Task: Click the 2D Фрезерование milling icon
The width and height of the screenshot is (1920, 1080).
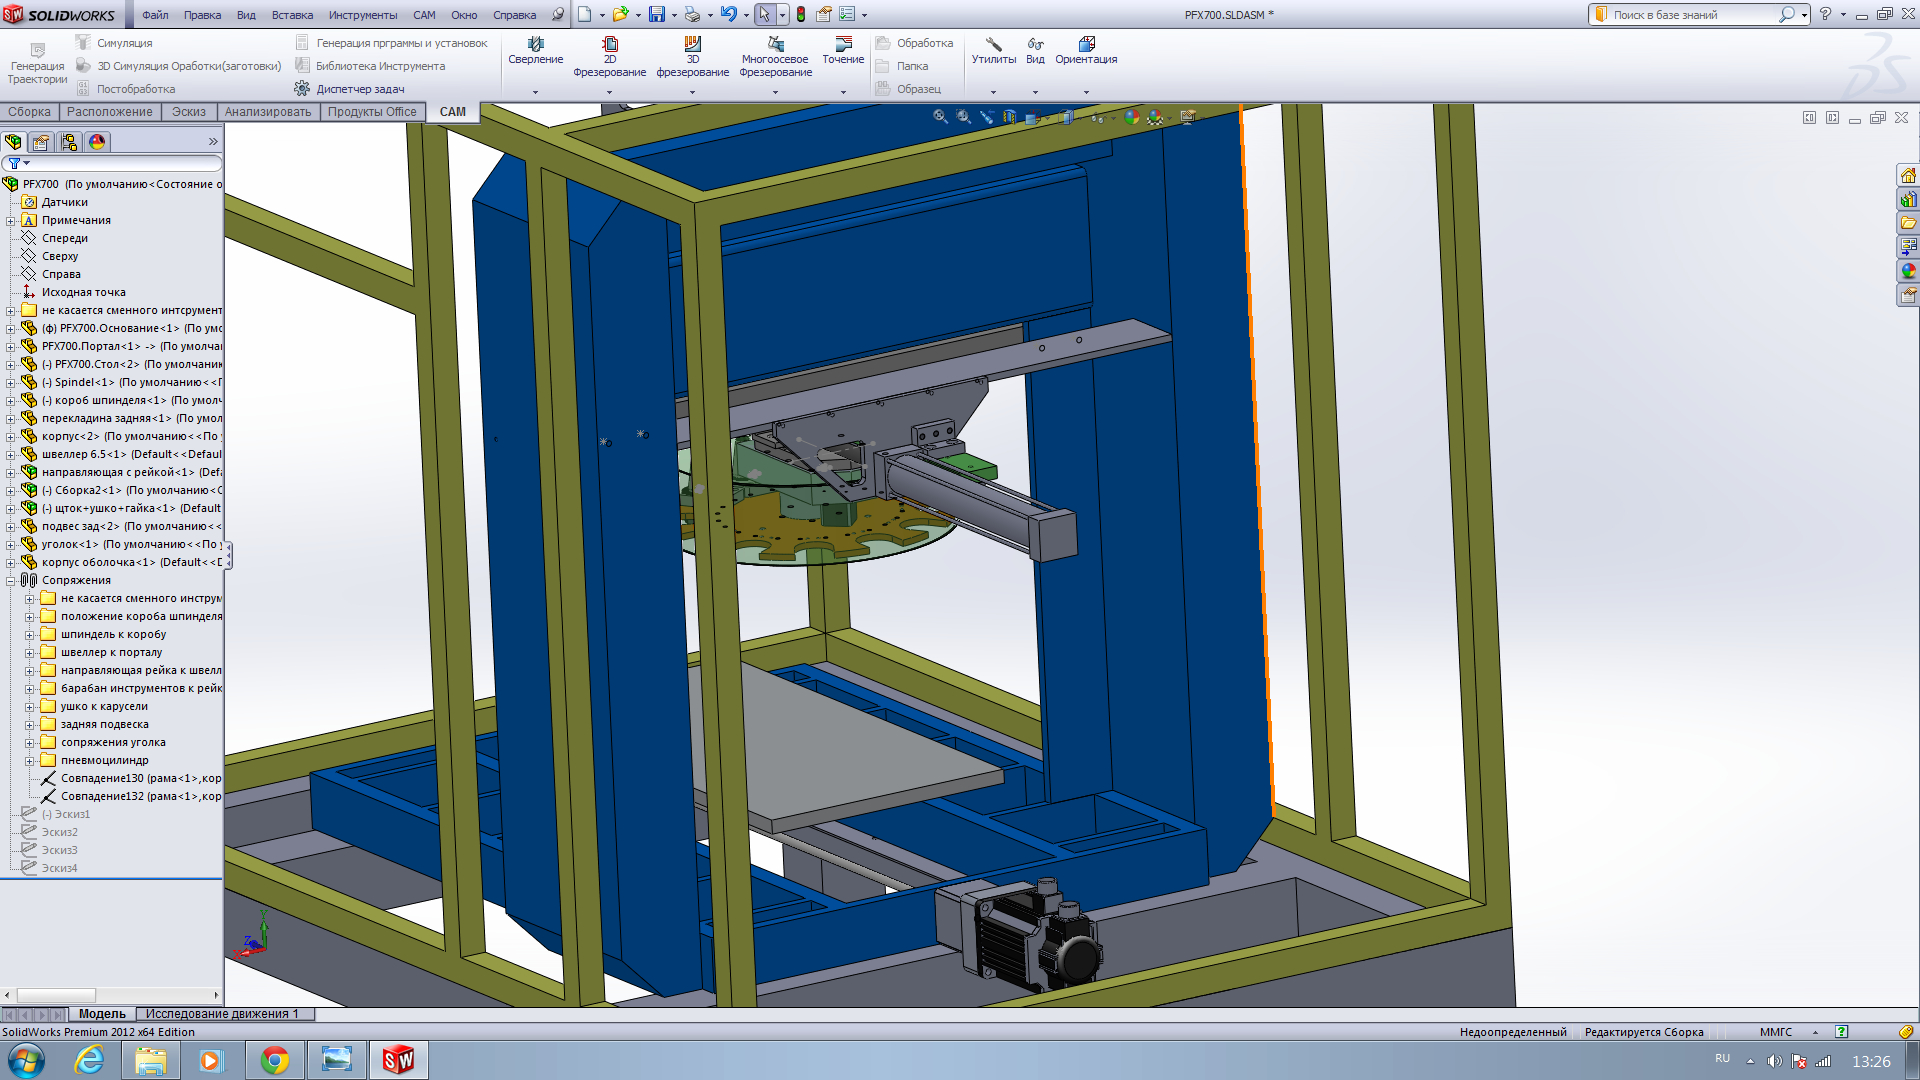Action: [609, 45]
